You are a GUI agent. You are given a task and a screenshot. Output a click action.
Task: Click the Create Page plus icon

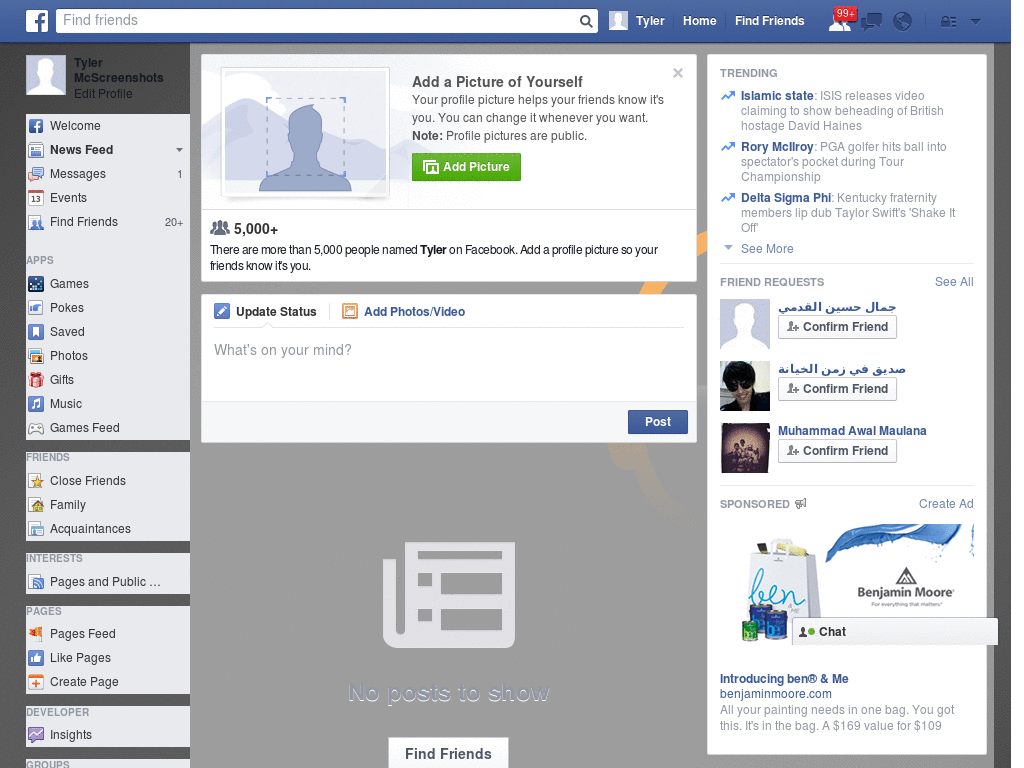coord(36,682)
